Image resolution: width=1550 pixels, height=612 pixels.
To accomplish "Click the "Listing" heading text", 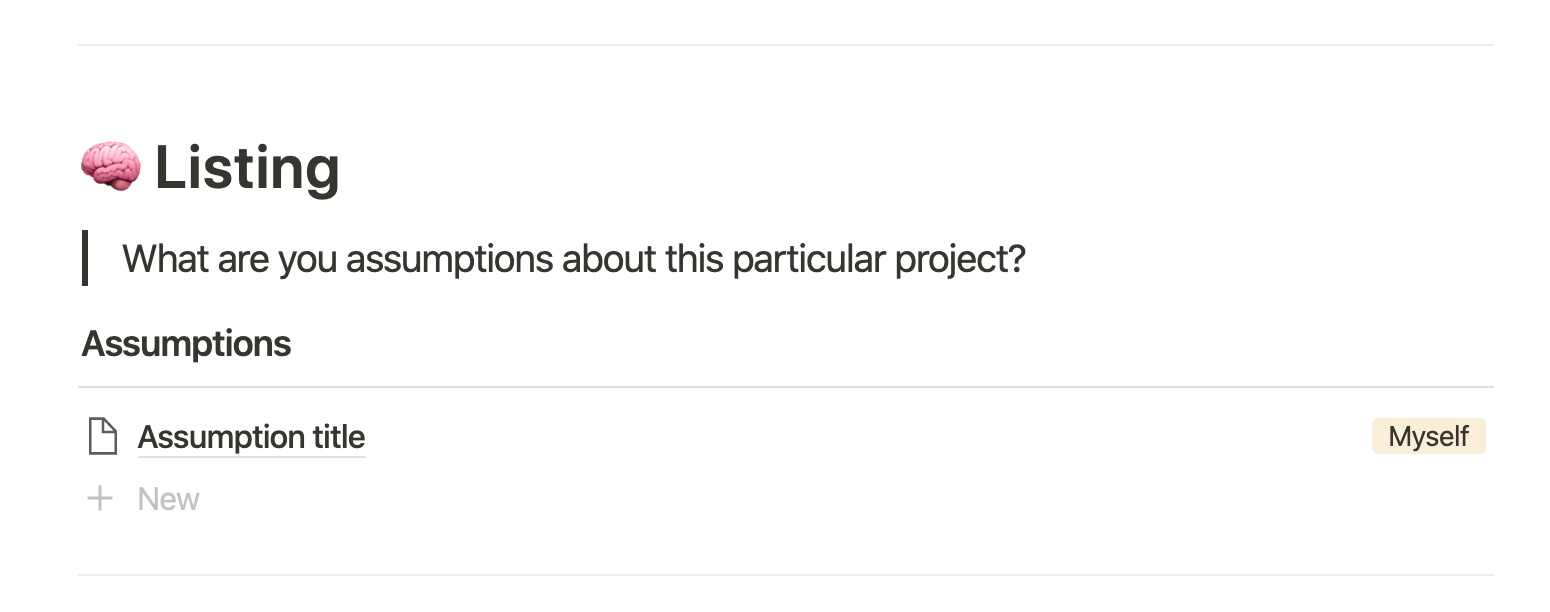I will pyautogui.click(x=247, y=167).
